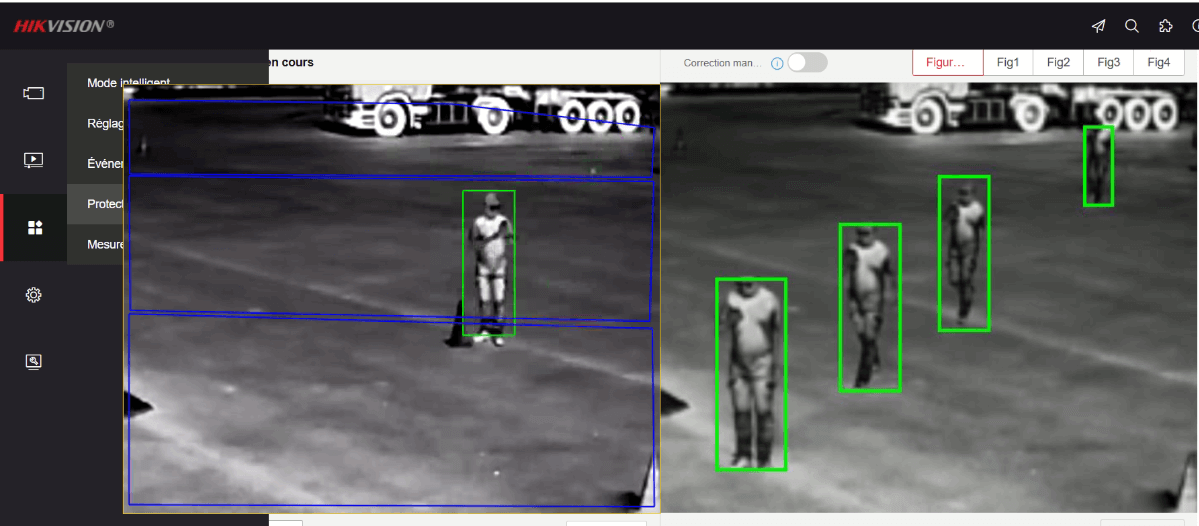Click the paper plane icon in header
This screenshot has width=1199, height=526.
pyautogui.click(x=1098, y=26)
